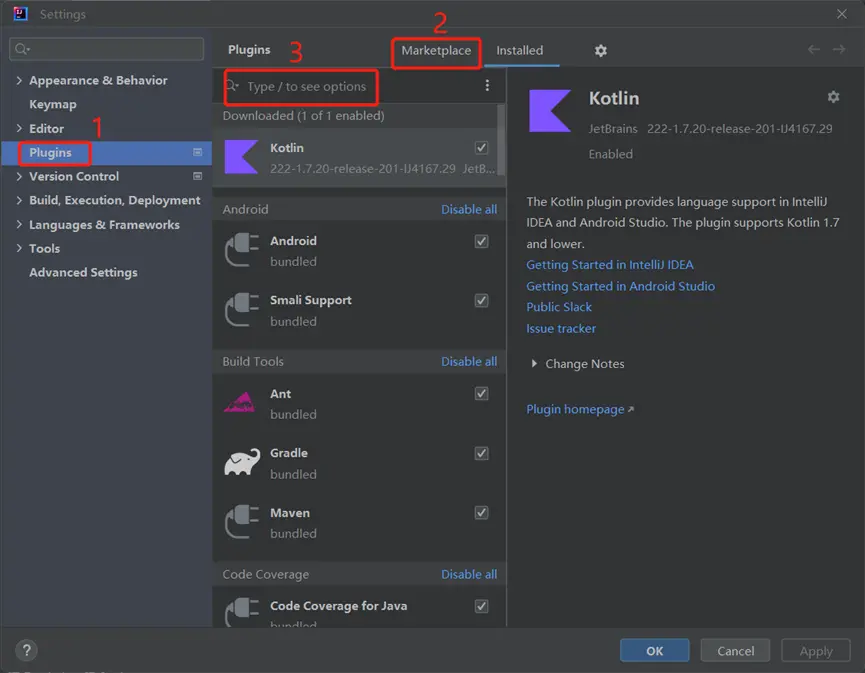865x673 pixels.
Task: Toggle the Ant plugin checkbox
Action: [481, 393]
